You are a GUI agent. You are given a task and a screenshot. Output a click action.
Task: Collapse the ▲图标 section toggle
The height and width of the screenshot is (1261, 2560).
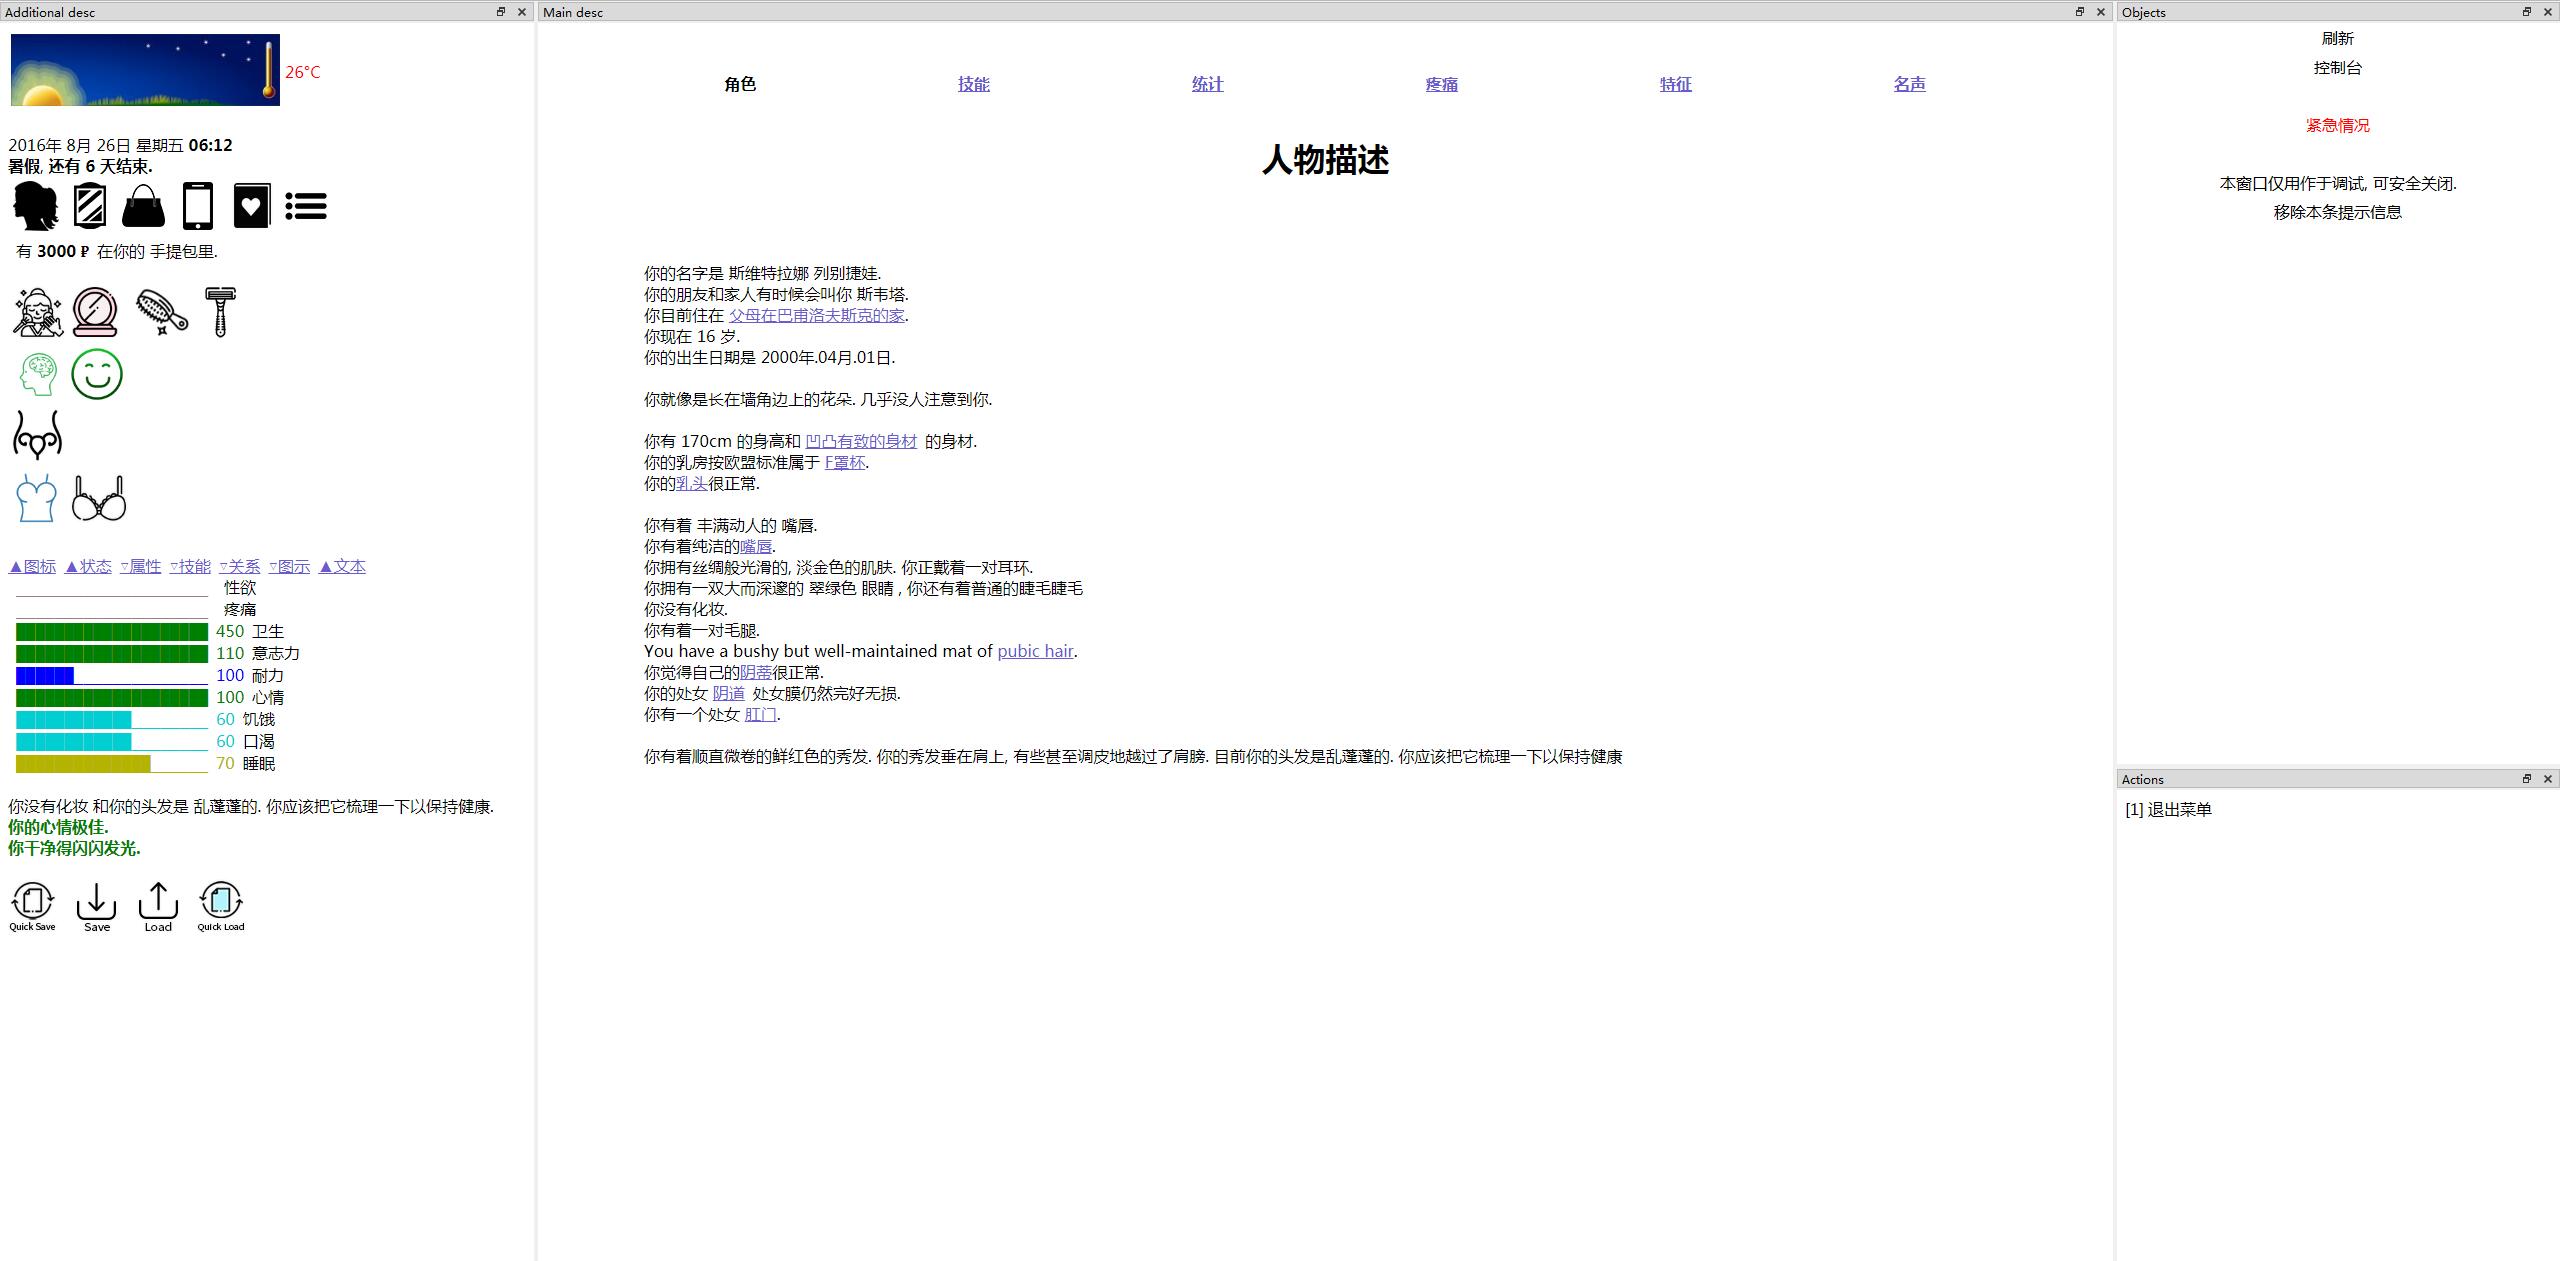click(x=32, y=566)
